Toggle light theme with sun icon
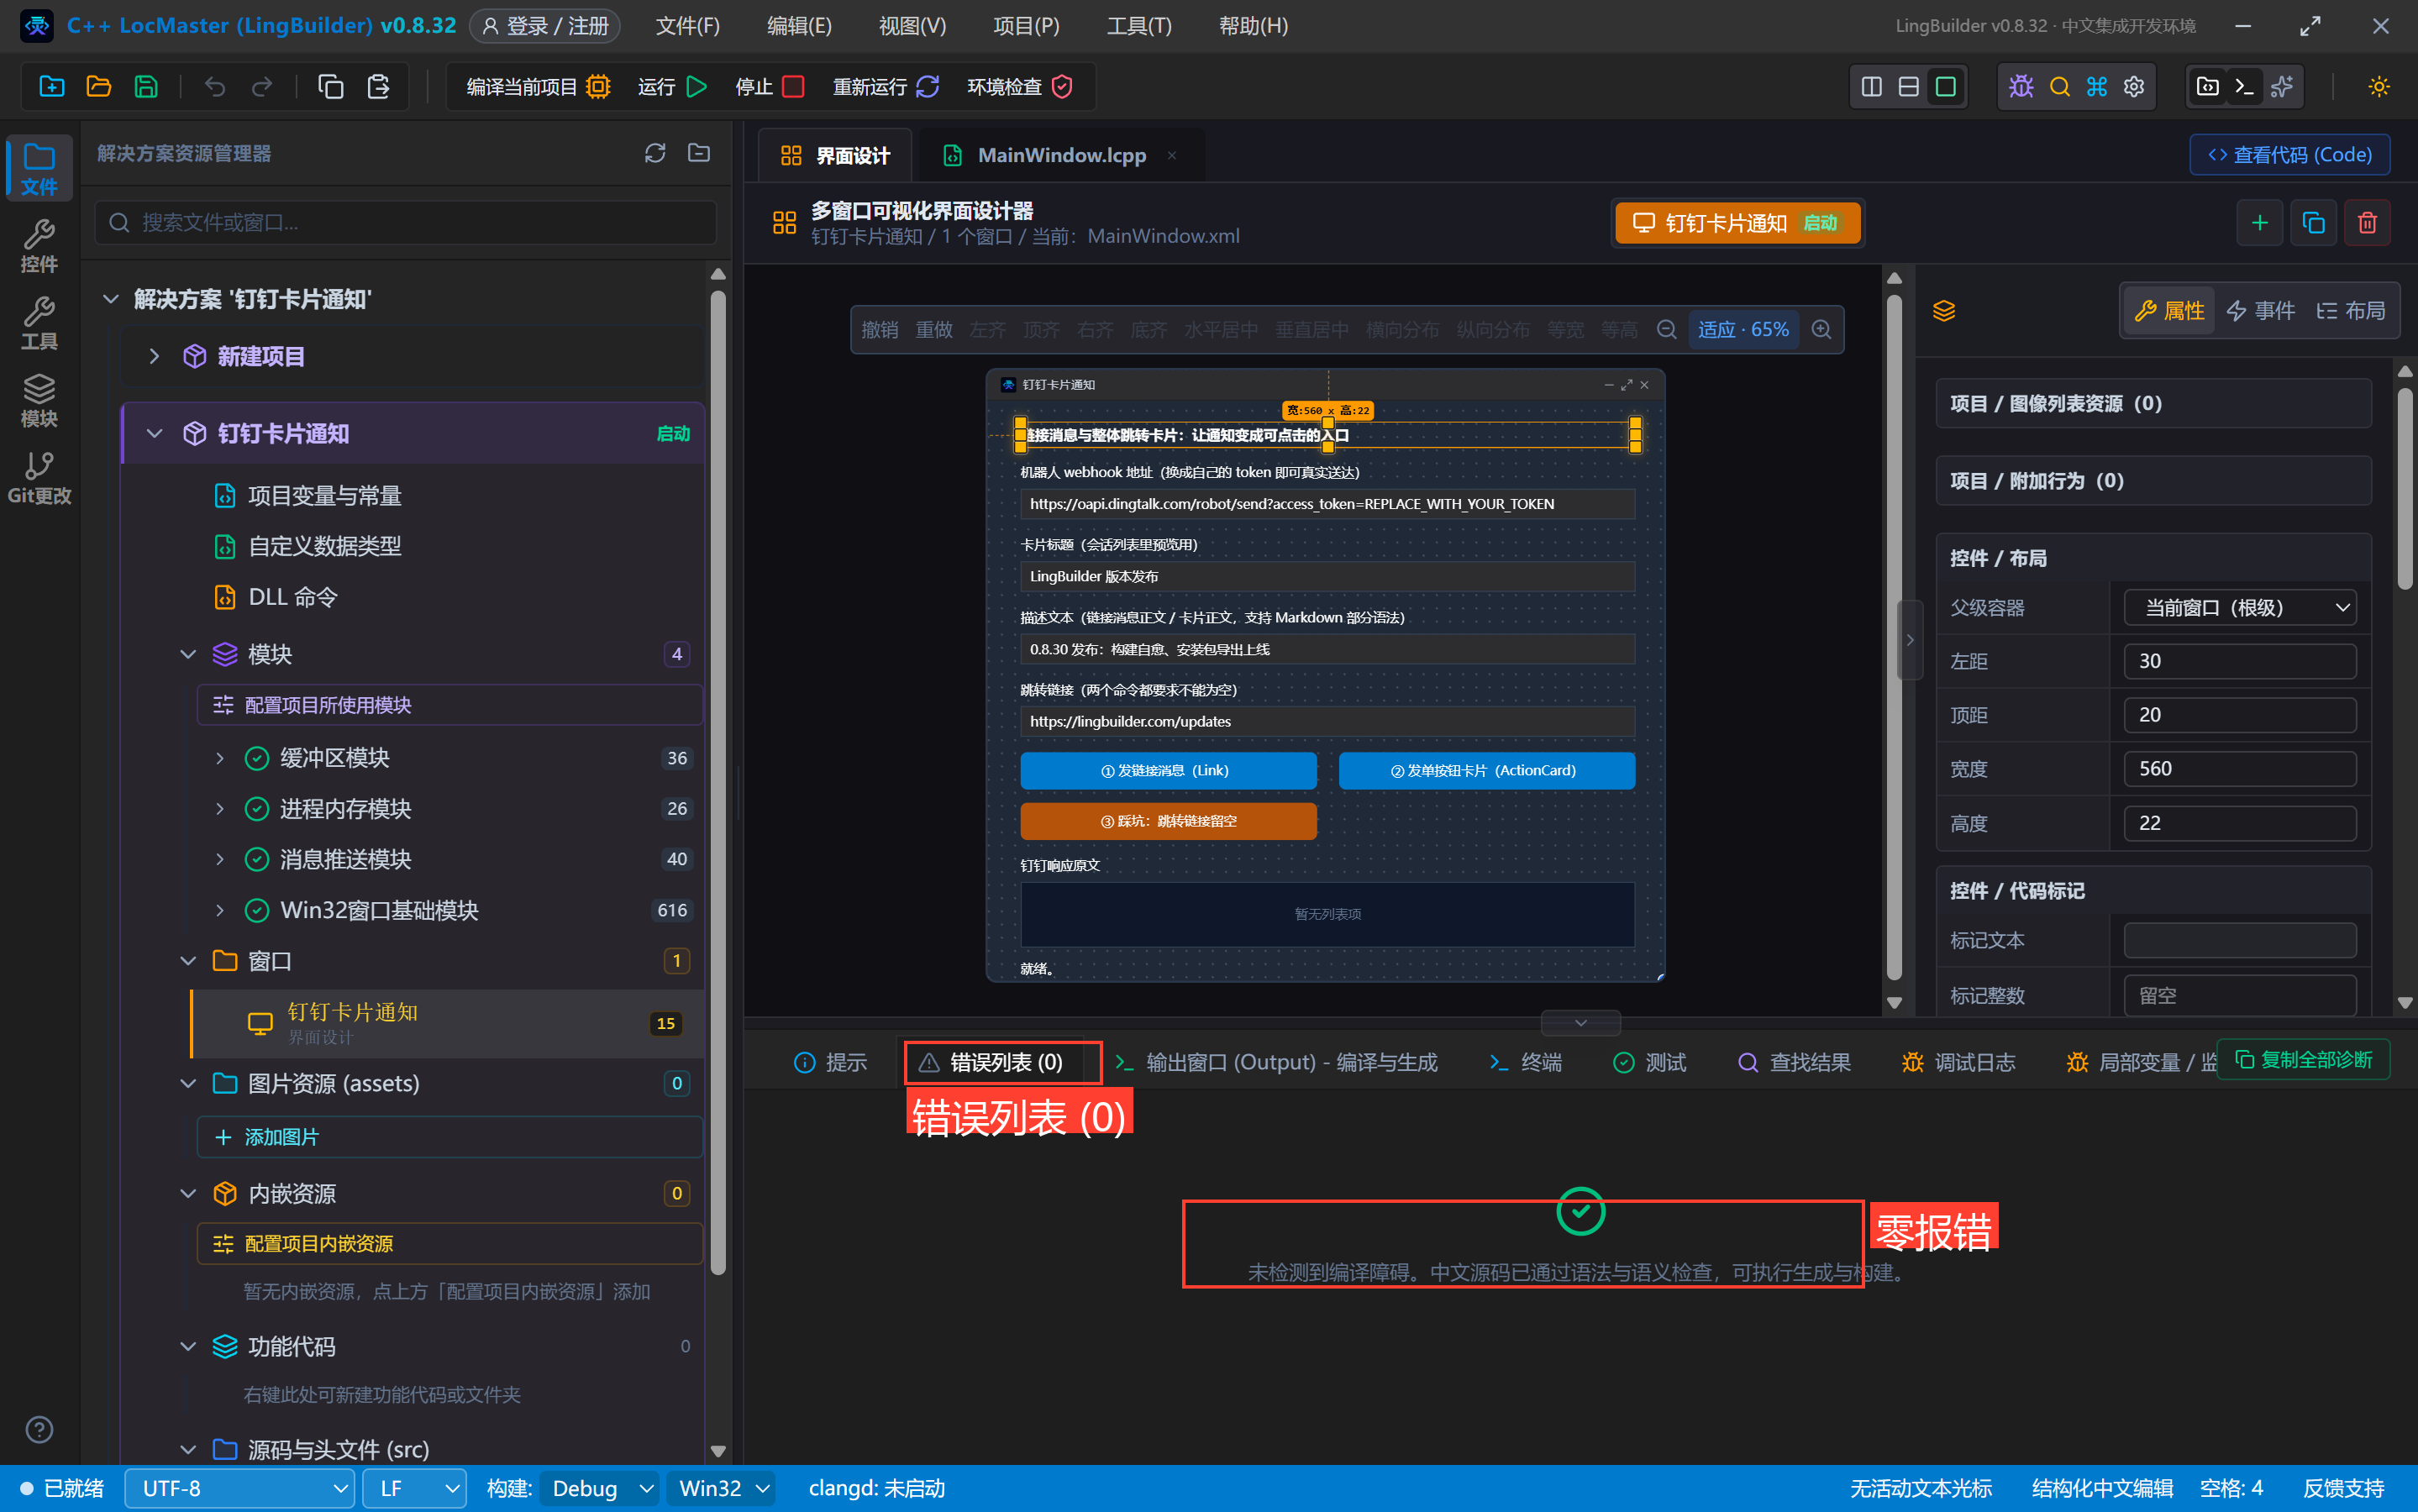This screenshot has width=2418, height=1512. click(x=2379, y=87)
